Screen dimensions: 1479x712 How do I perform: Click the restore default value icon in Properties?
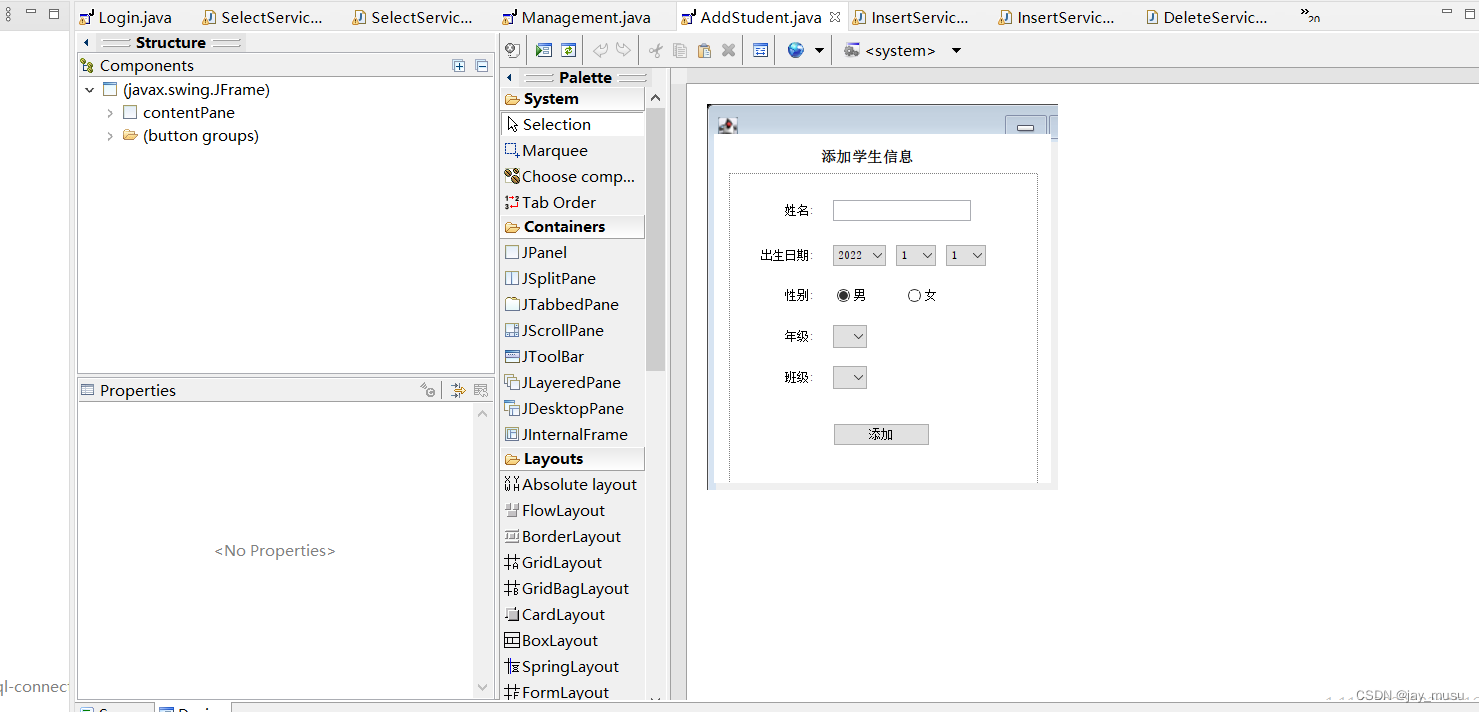pos(481,390)
